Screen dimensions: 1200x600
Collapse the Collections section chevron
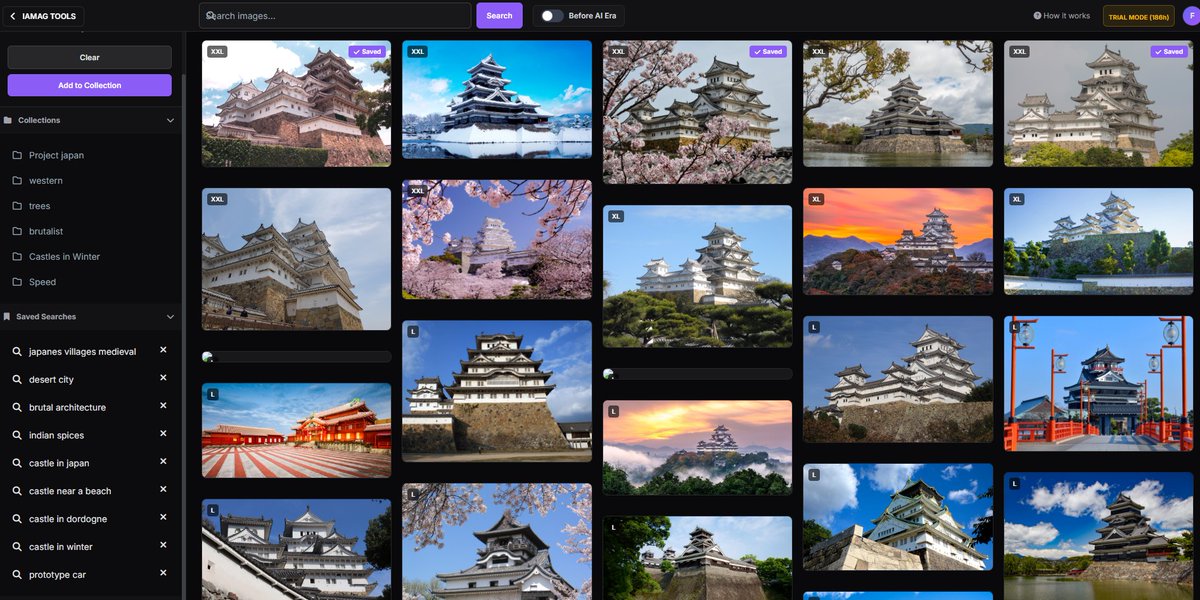(x=170, y=120)
